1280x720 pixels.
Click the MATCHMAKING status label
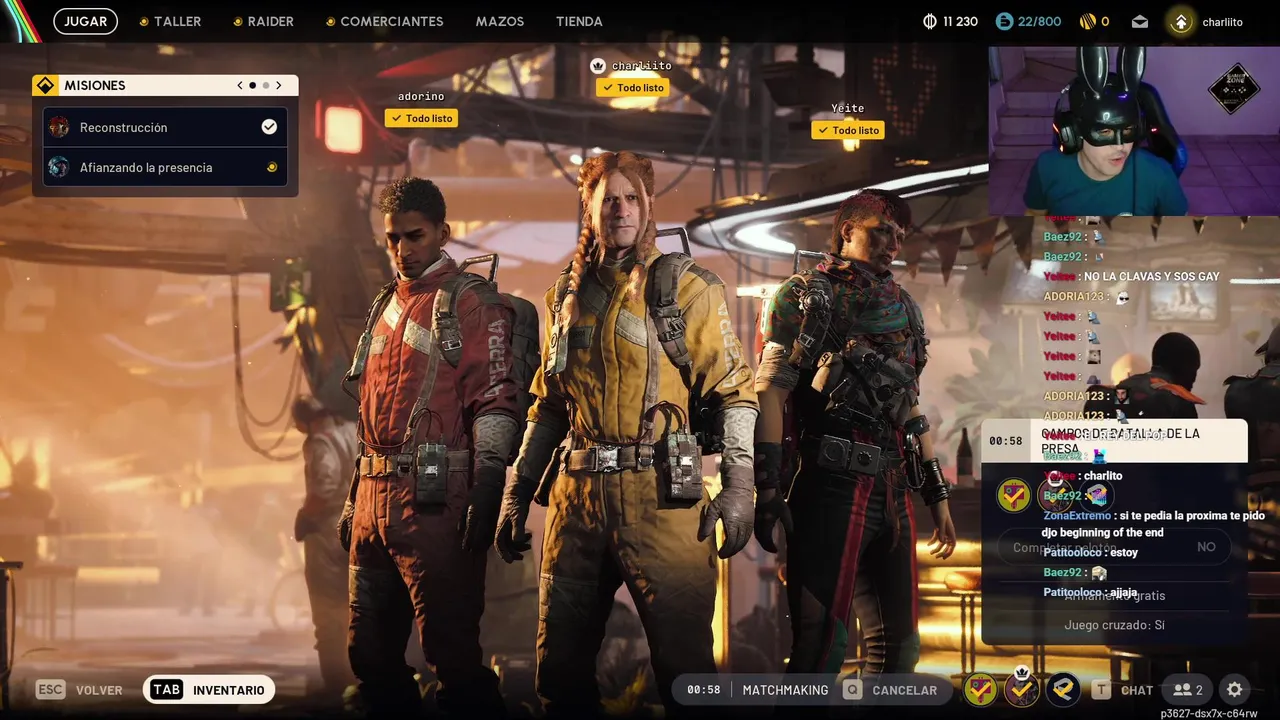pyautogui.click(x=785, y=690)
